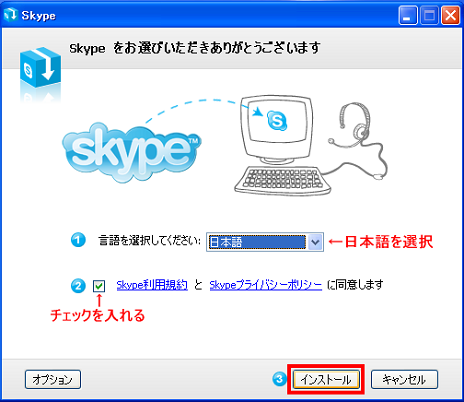Click the Skype title bar logo icon

pos(10,14)
